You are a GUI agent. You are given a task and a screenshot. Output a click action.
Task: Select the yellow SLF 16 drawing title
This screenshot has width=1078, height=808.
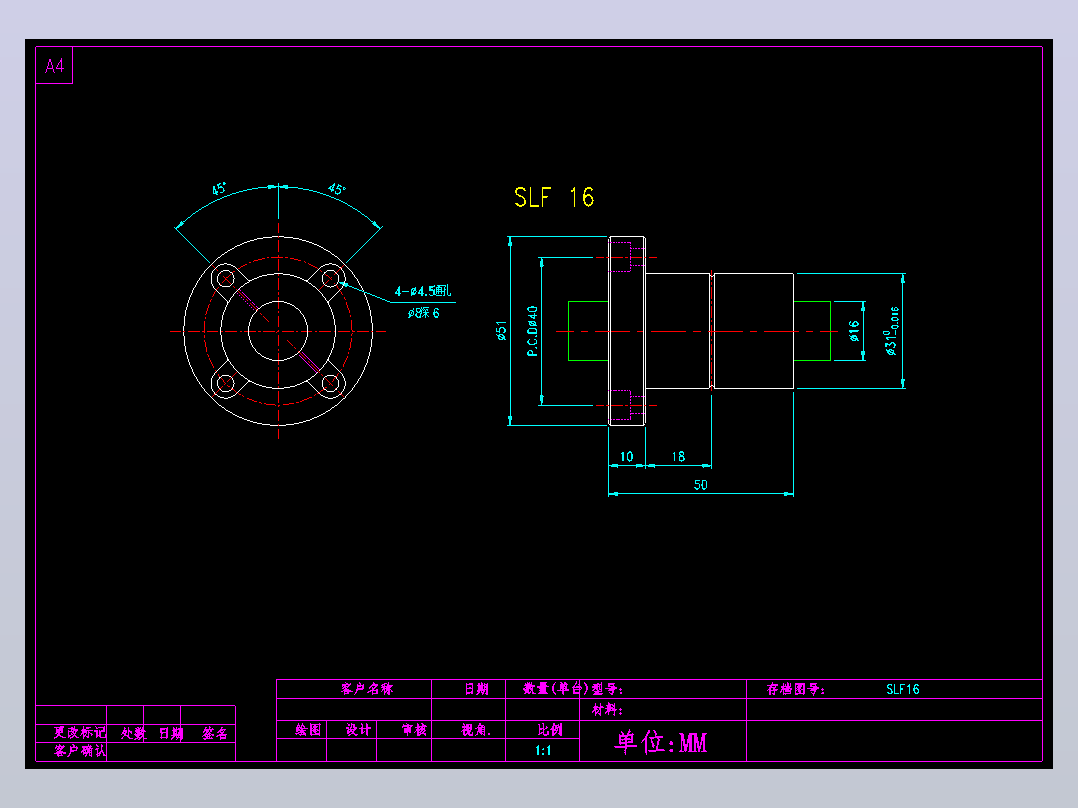click(554, 197)
